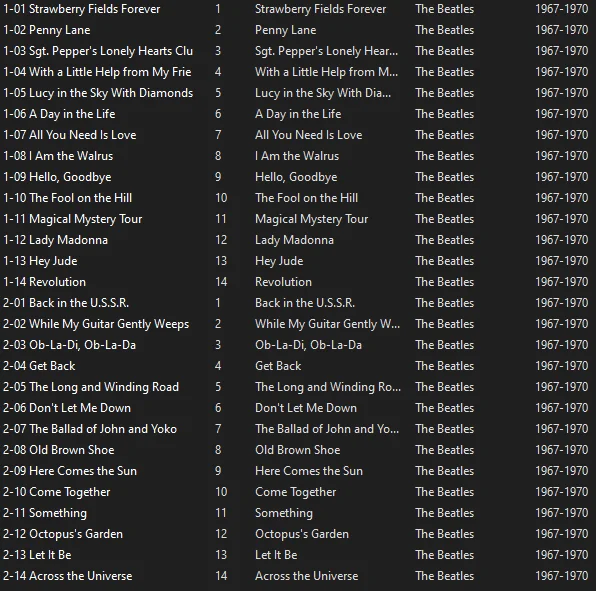Click album '1967-1970' in Get Back row
The width and height of the screenshot is (596, 591).
pyautogui.click(x=562, y=366)
